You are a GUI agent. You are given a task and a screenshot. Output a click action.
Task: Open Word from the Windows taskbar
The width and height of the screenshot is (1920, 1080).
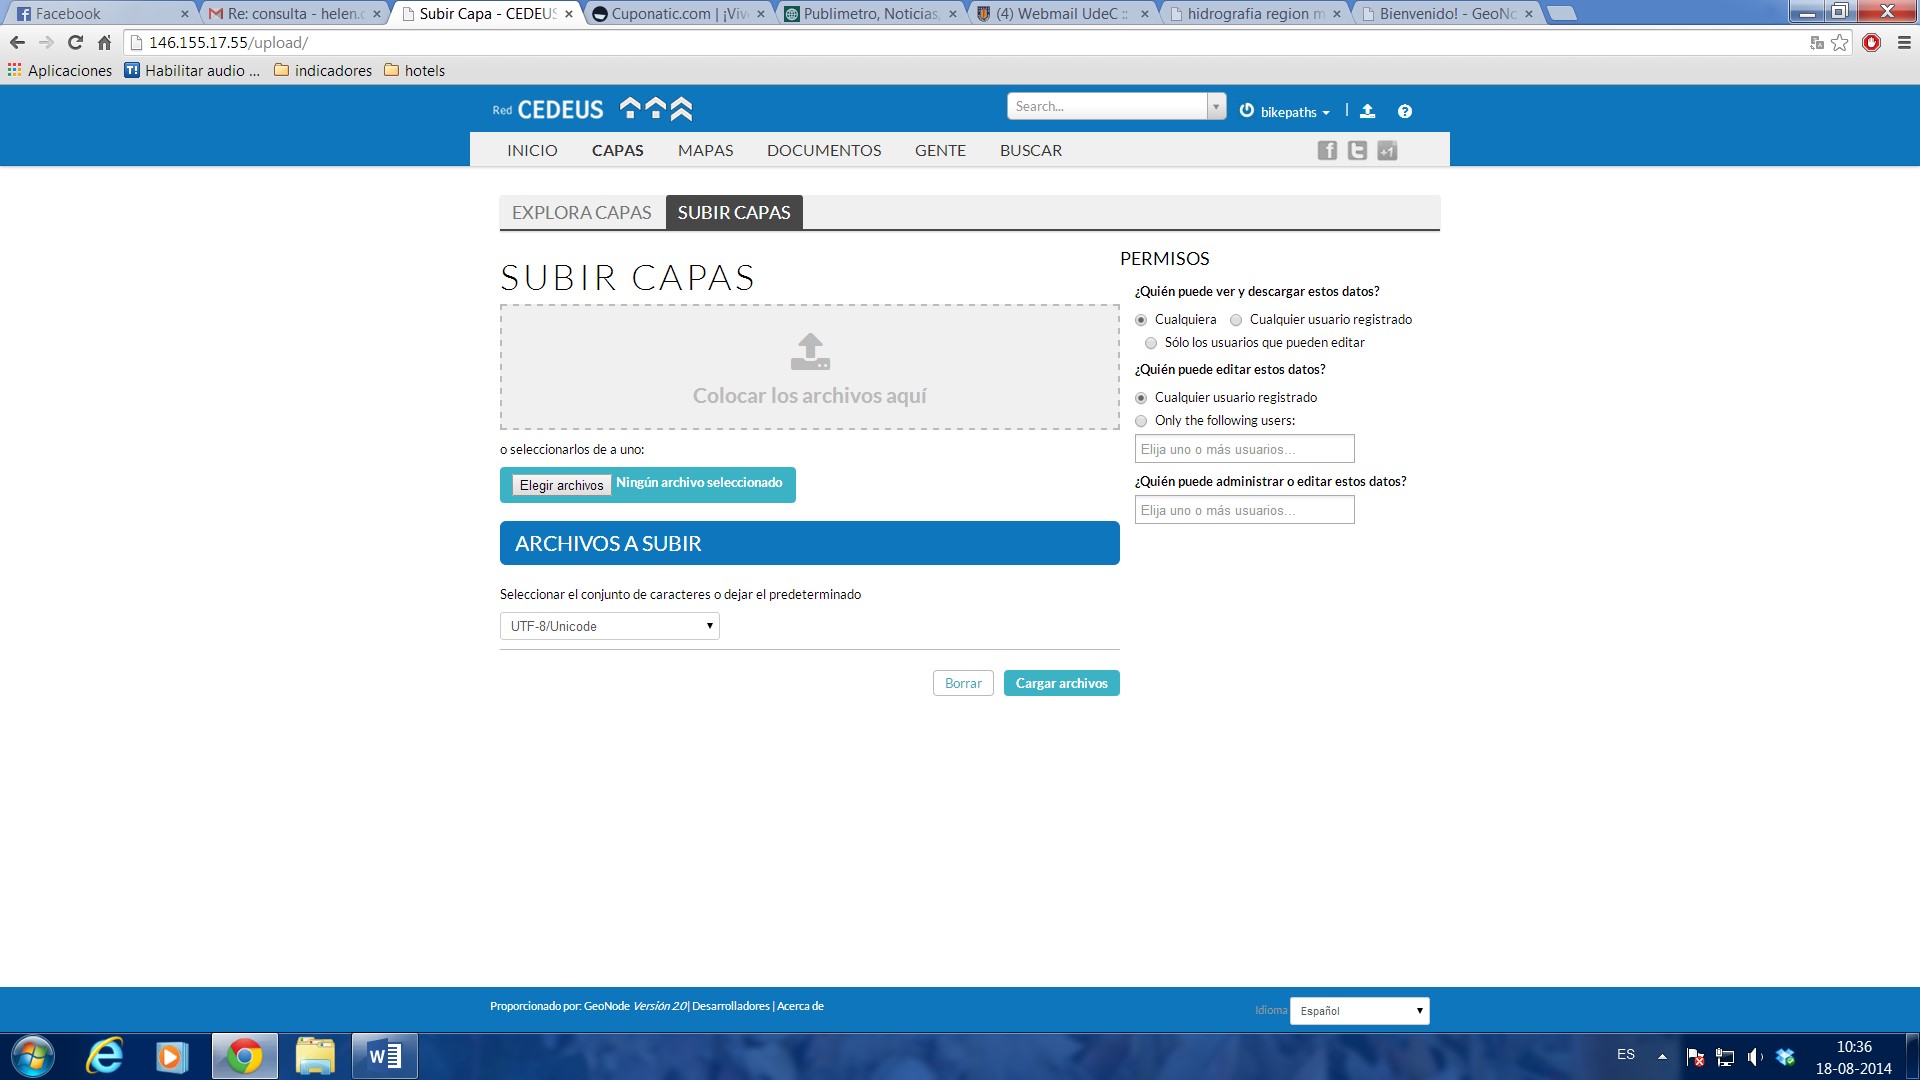pos(384,1056)
